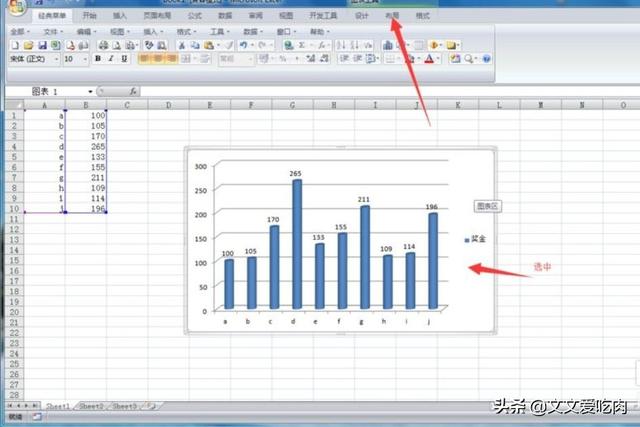This screenshot has height=427, width=640.
Task: Toggle Italic formatting
Action: (111, 59)
